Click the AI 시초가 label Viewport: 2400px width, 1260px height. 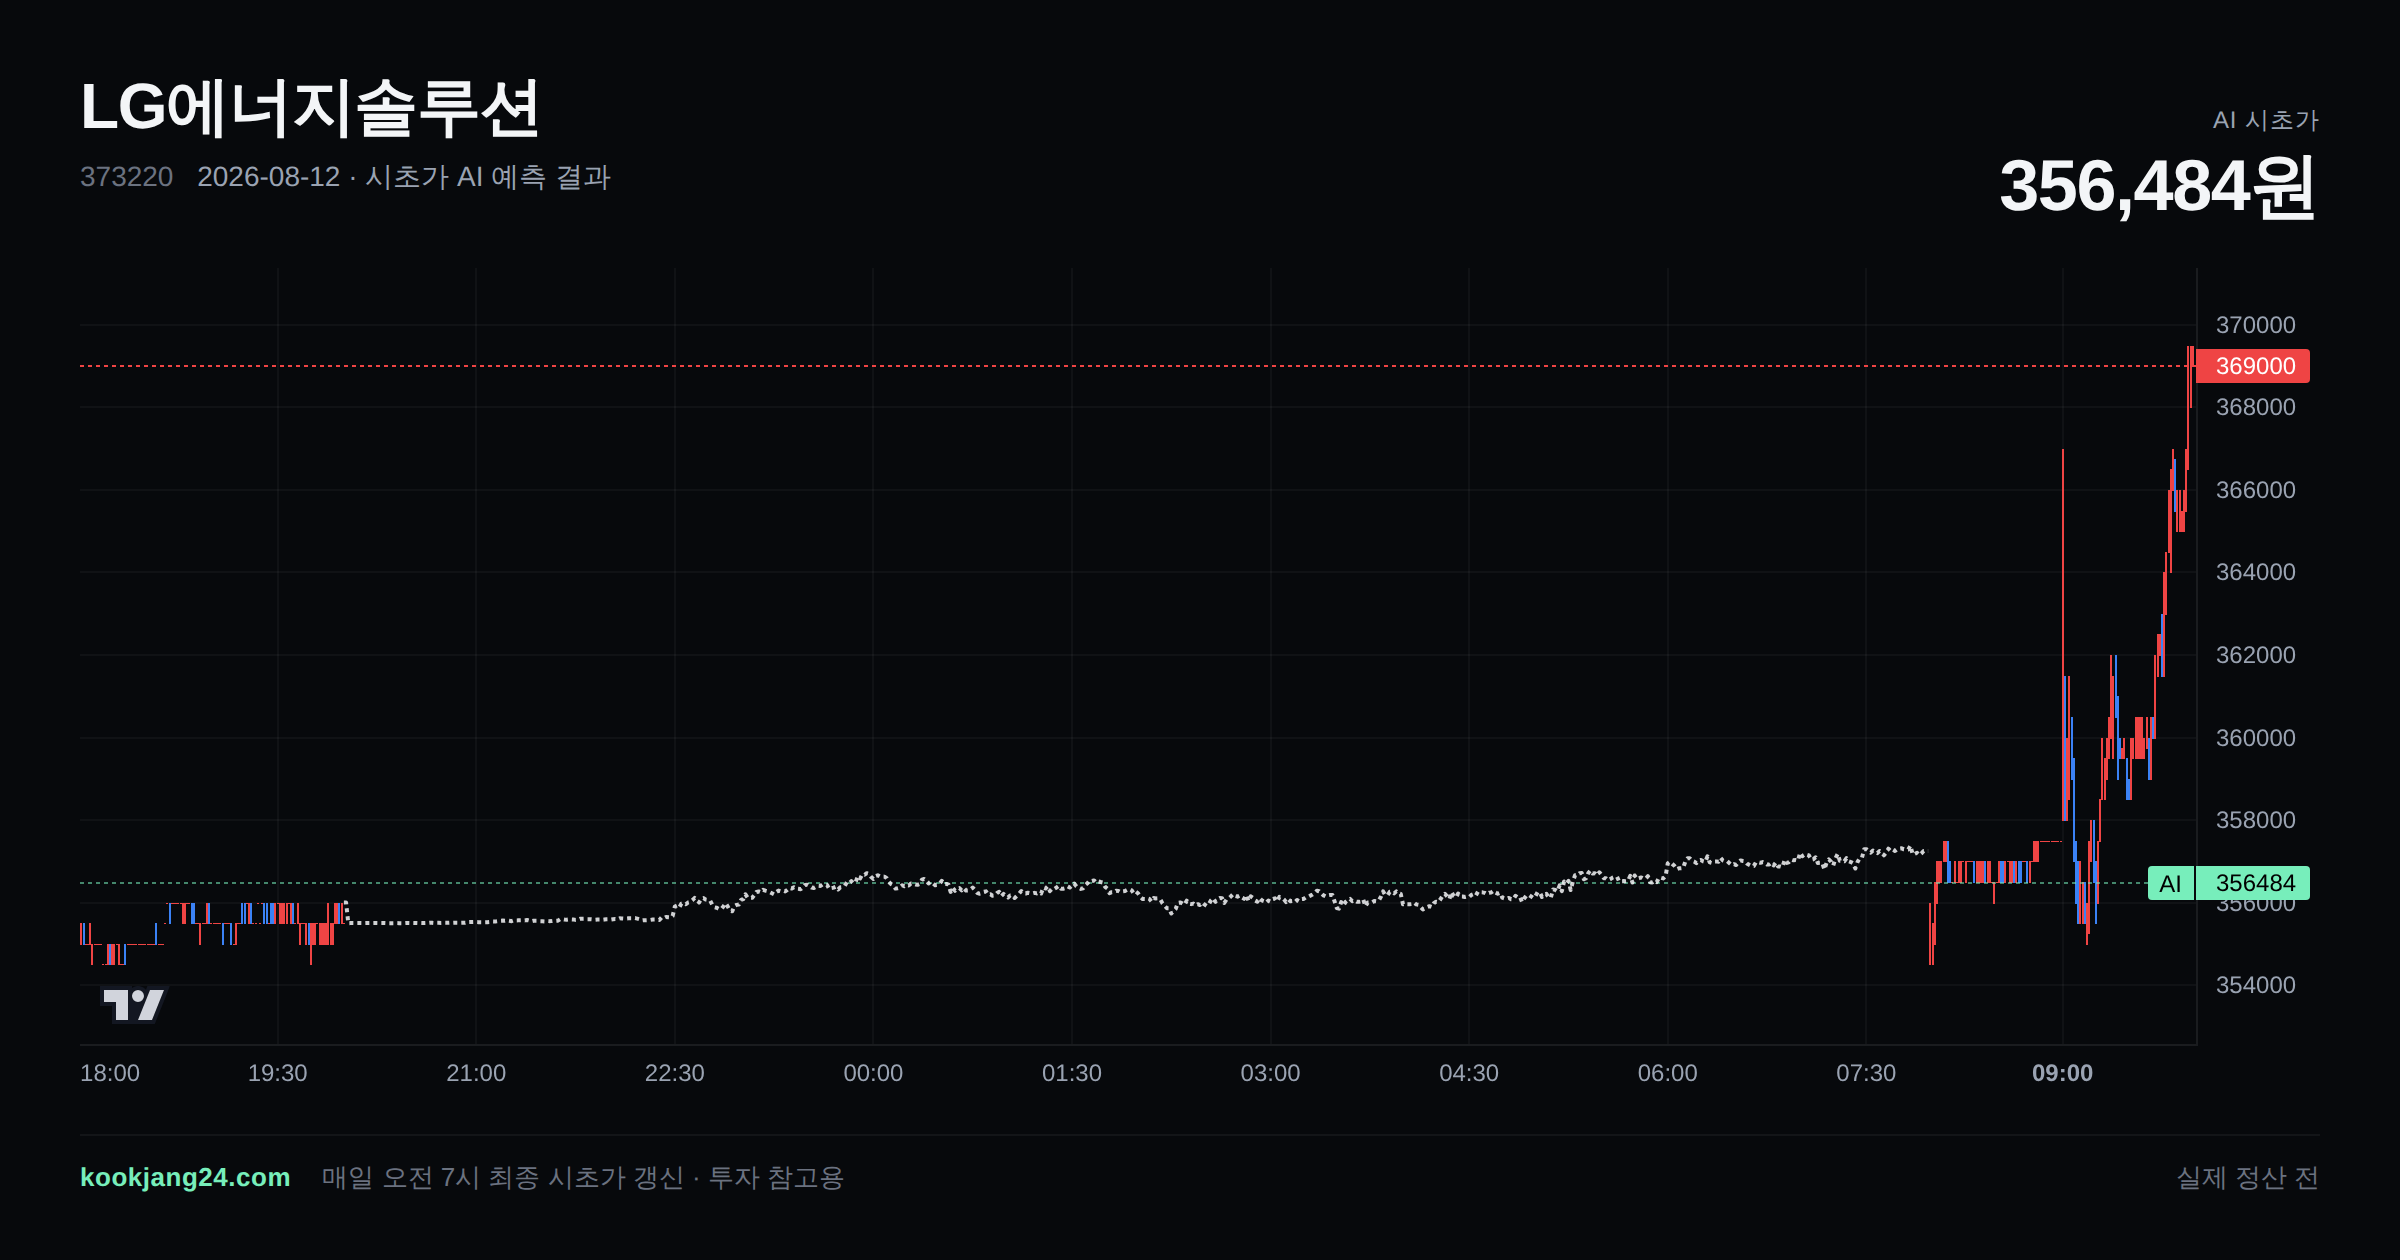click(2265, 120)
